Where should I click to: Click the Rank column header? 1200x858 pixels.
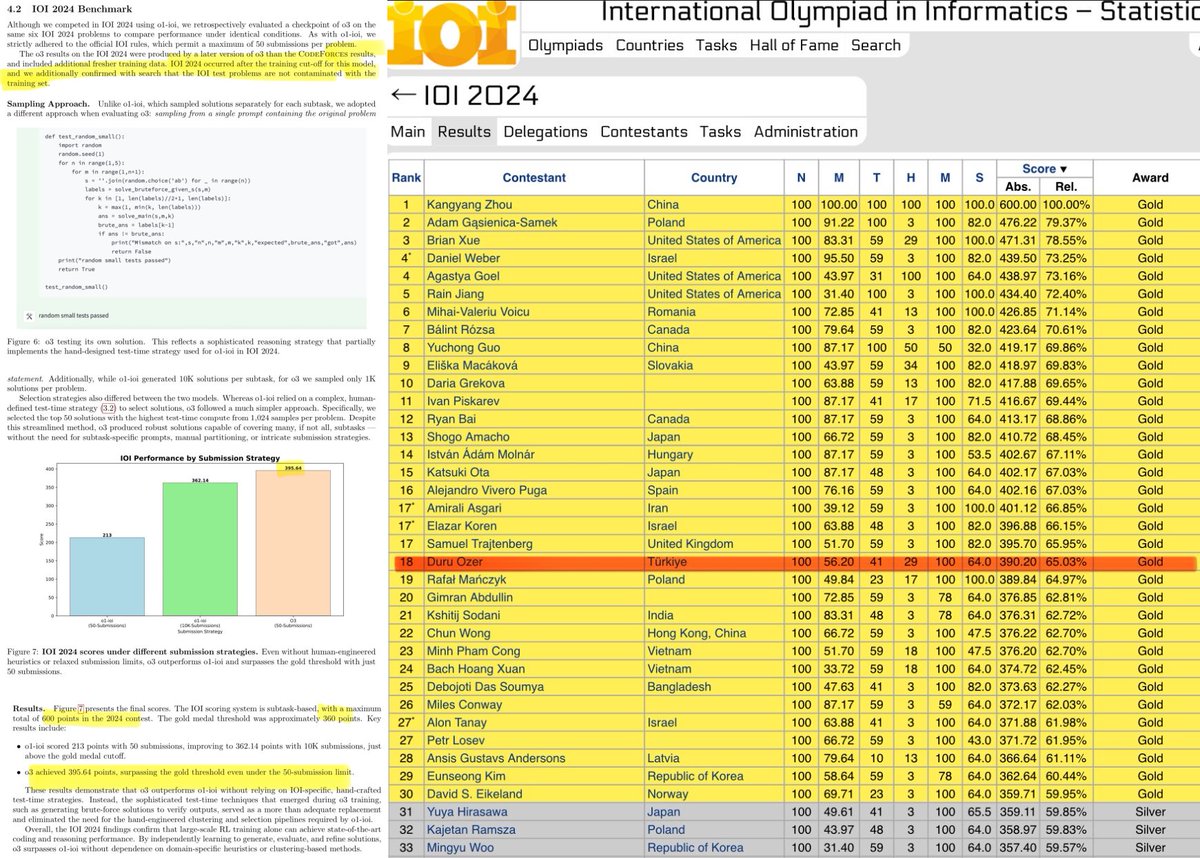406,177
